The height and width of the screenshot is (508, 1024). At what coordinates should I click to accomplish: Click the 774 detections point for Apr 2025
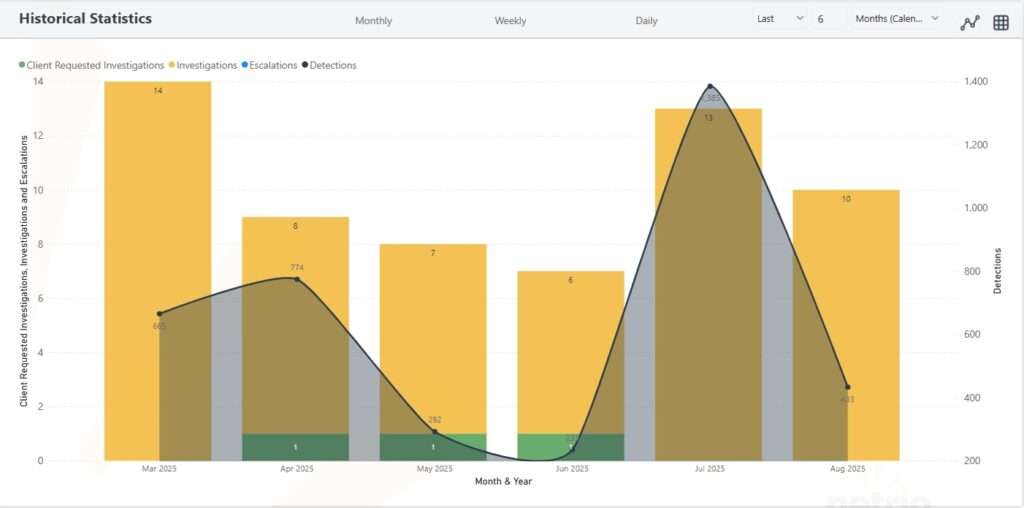[297, 278]
